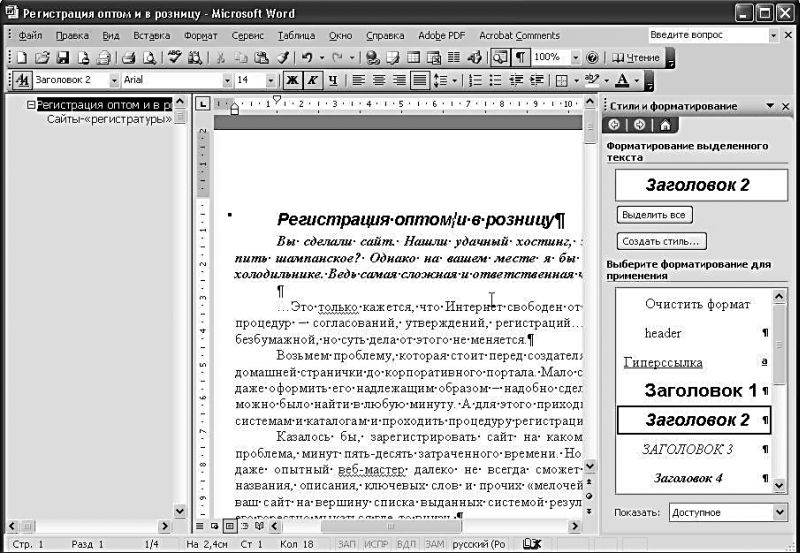Open the Формат menu
Screen dimensions: 800x553
[x=201, y=35]
